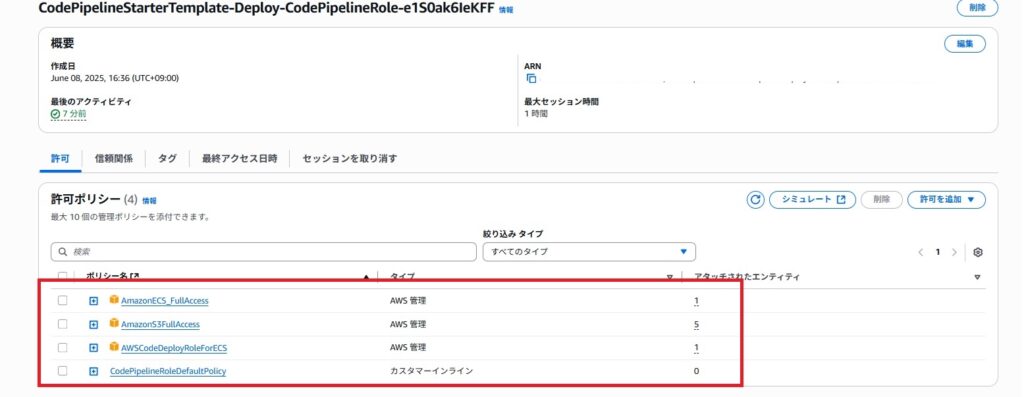Click the 情報 link beside 許可ポリシー
1024x397 pixels.
[x=150, y=201]
